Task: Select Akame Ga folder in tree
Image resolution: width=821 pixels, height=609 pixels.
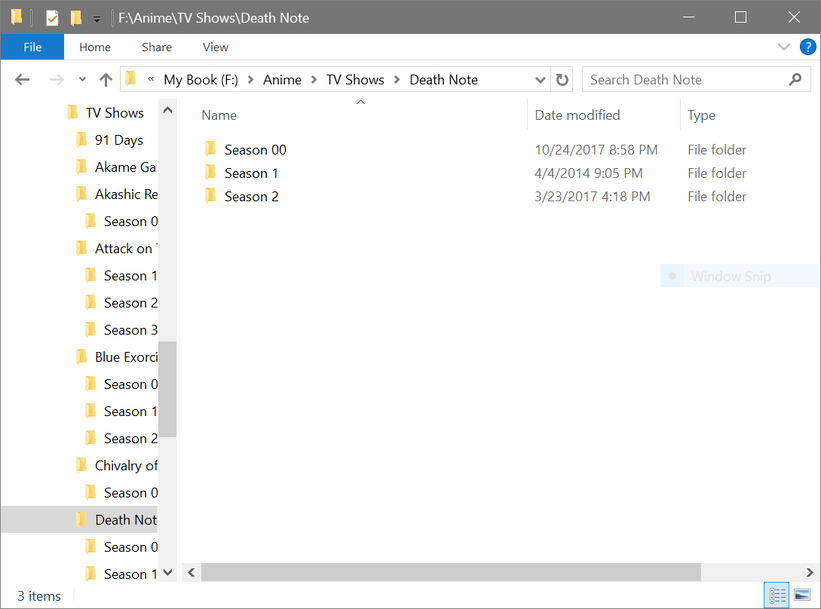Action: tap(126, 167)
